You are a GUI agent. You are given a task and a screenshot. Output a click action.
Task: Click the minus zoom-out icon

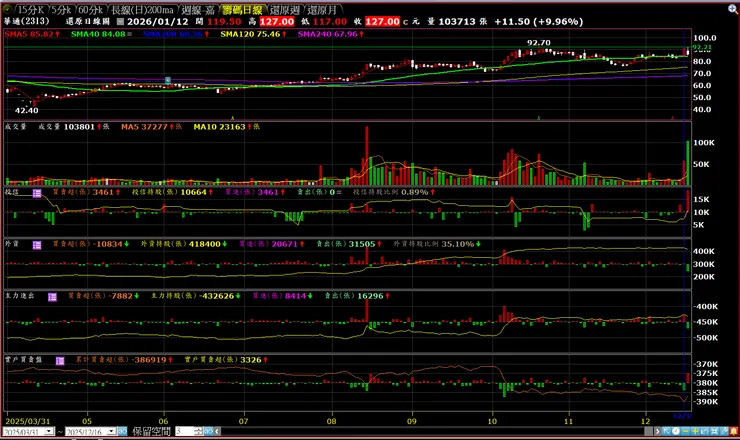click(x=685, y=431)
